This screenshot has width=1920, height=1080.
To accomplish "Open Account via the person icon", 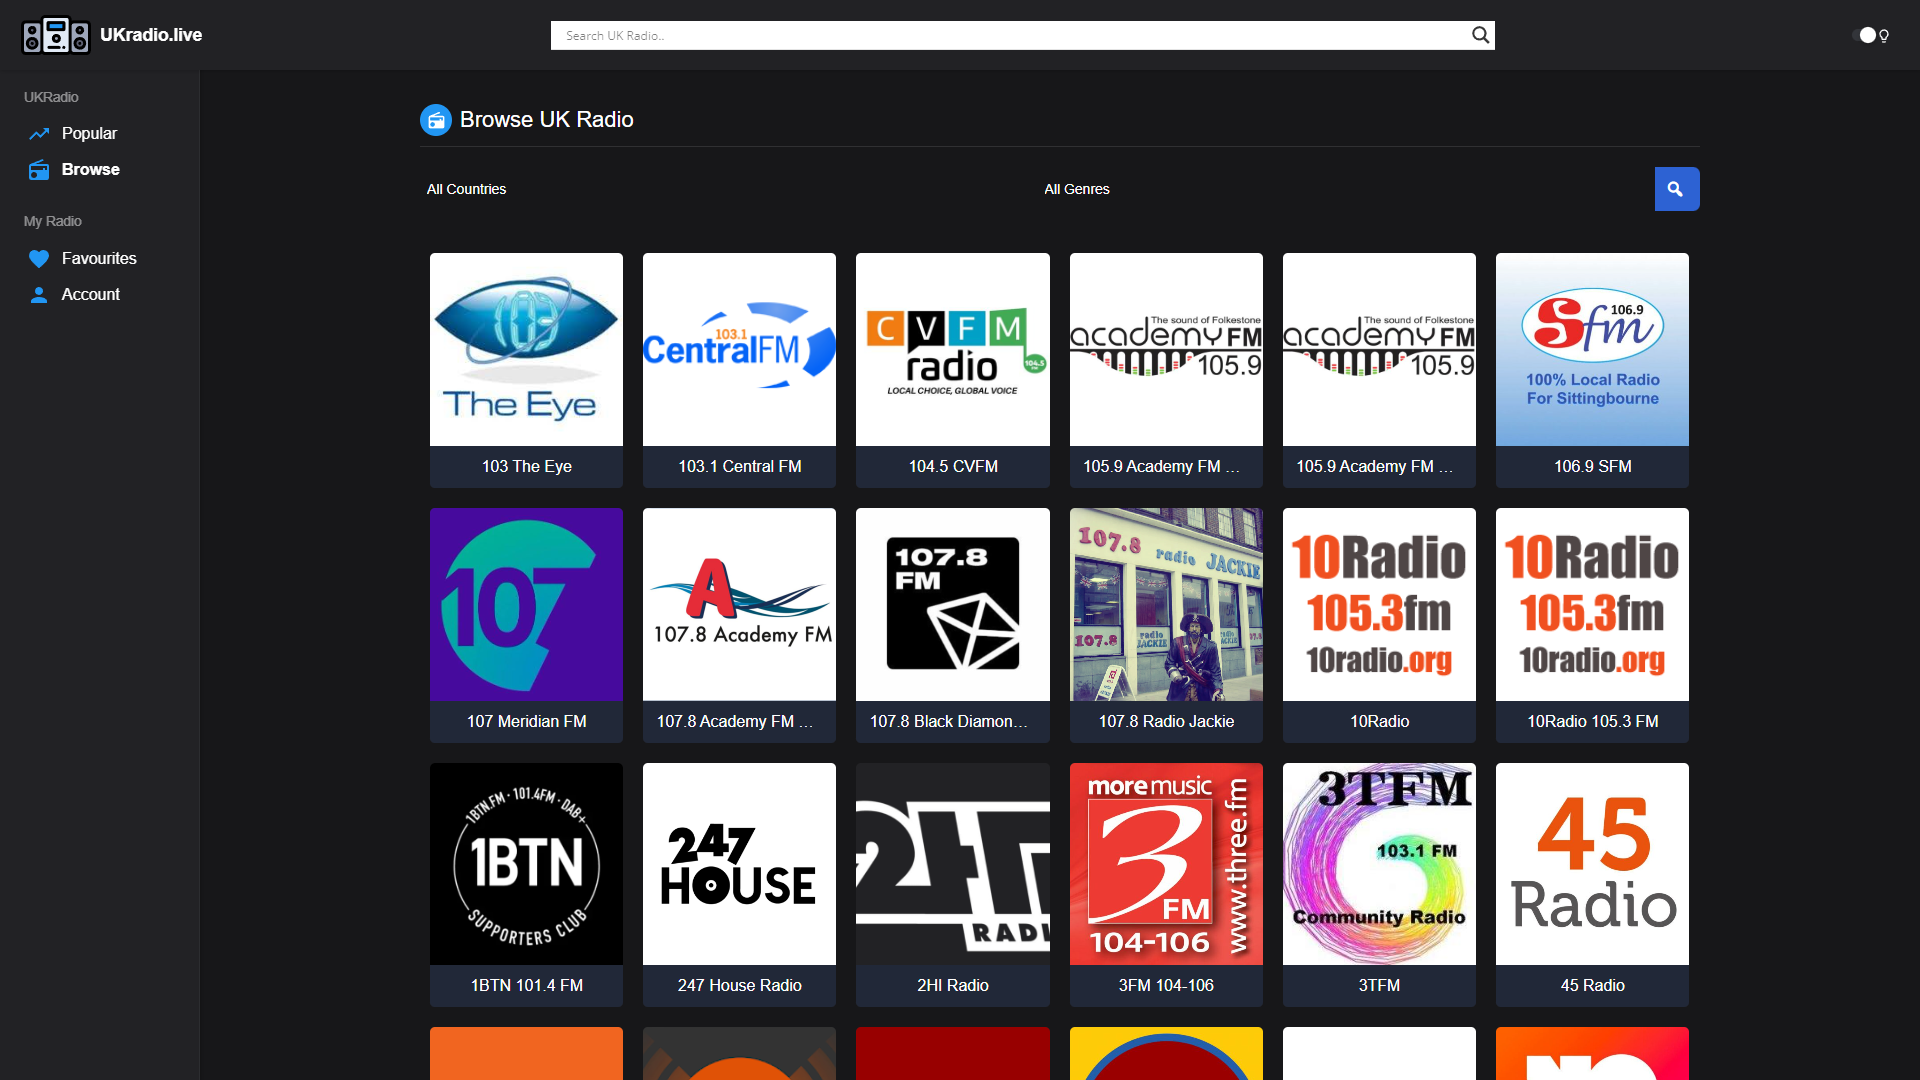I will [39, 294].
